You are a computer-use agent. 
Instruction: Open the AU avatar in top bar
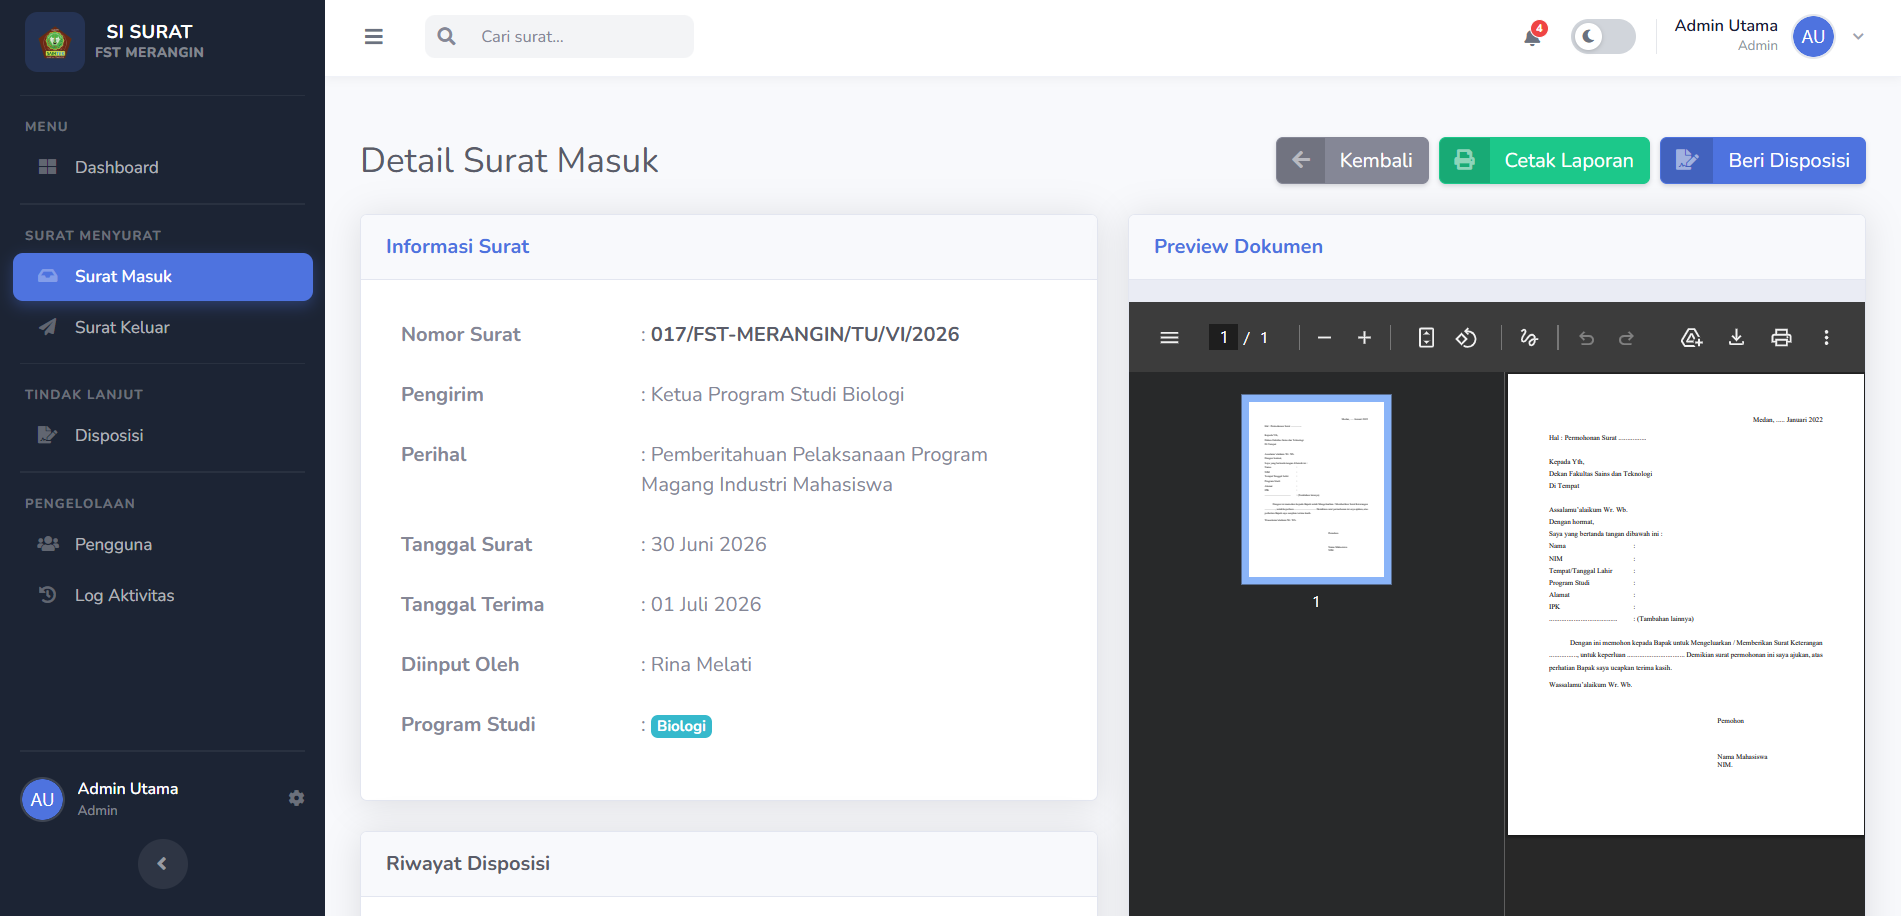point(1813,37)
